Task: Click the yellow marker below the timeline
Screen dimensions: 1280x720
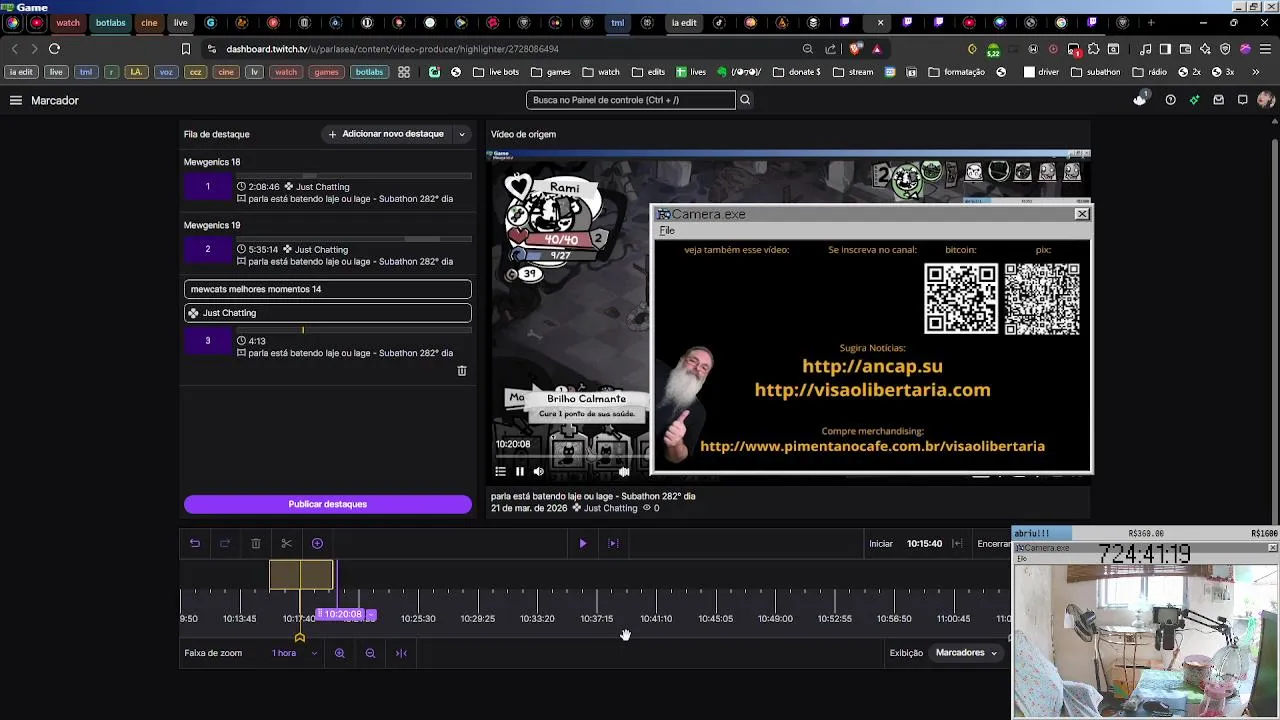Action: [300, 637]
